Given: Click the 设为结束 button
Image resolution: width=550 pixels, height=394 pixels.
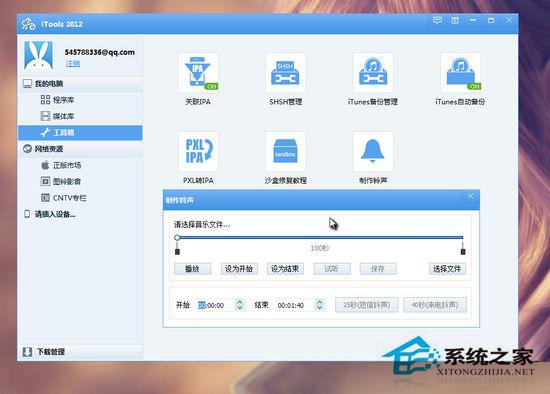Looking at the screenshot, I should pos(285,269).
